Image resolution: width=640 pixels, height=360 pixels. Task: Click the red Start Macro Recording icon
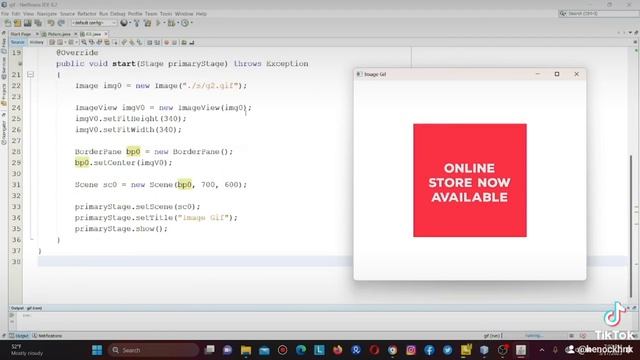[x=166, y=42]
